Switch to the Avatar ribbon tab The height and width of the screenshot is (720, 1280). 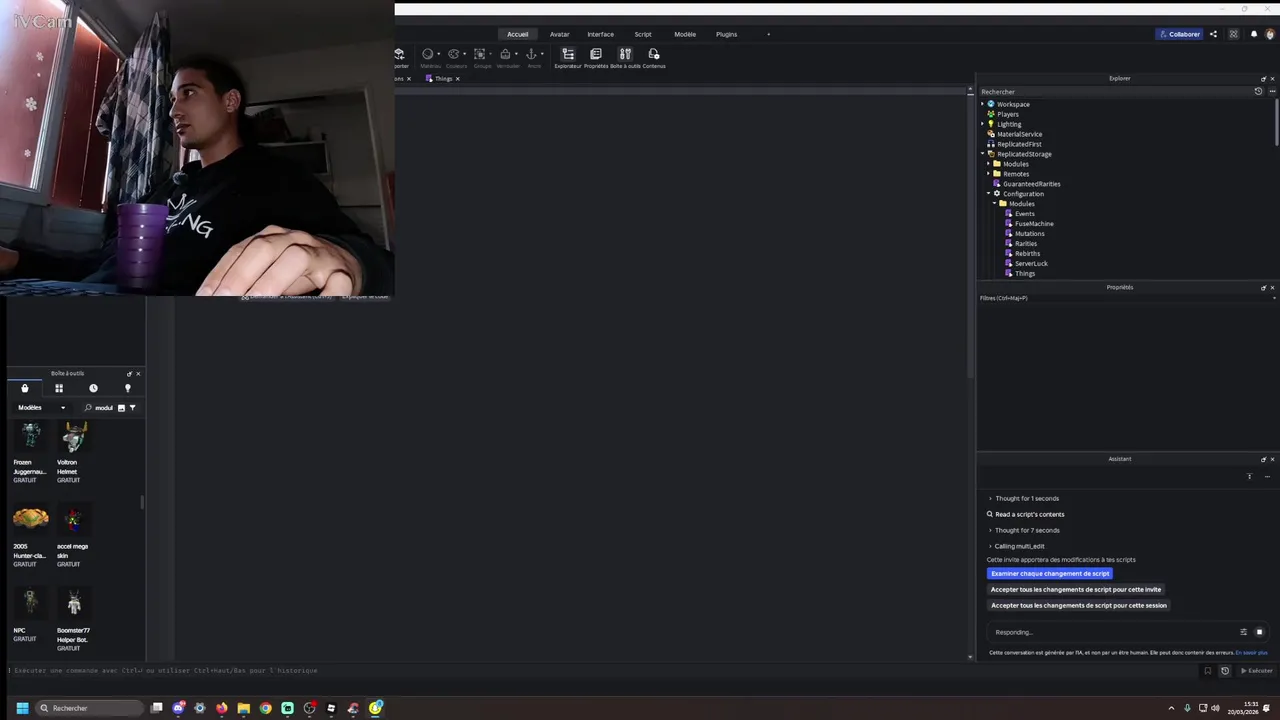(560, 34)
